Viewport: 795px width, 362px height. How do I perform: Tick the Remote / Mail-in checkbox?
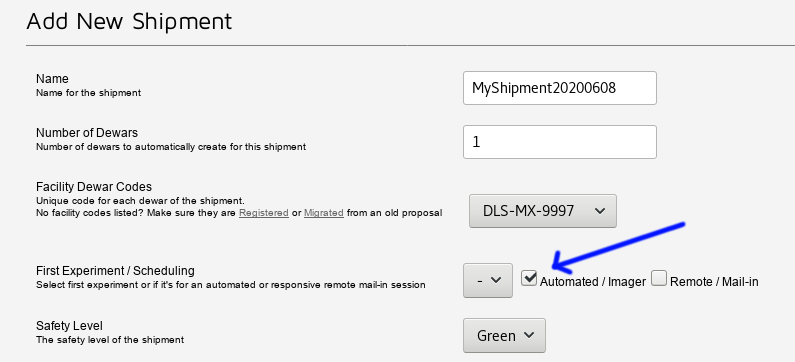pyautogui.click(x=659, y=278)
